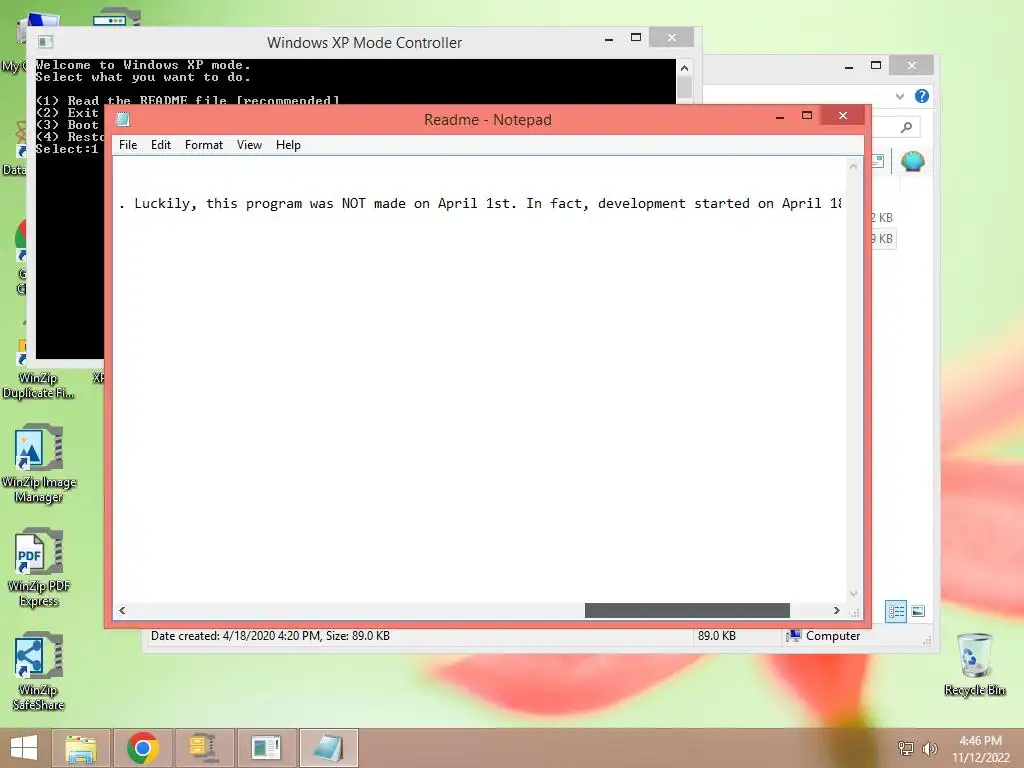This screenshot has width=1024, height=768.
Task: Expand the ribbon chevron in Explorer window
Action: [900, 97]
